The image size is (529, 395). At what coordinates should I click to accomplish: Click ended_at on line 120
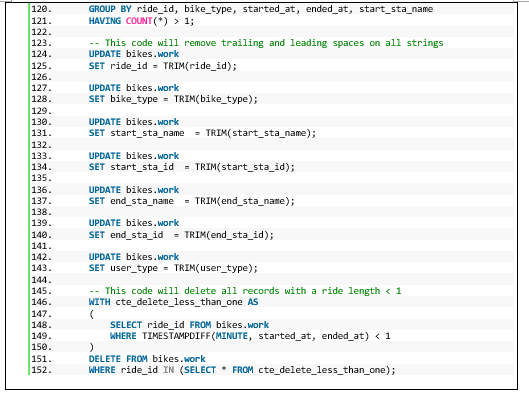point(327,9)
